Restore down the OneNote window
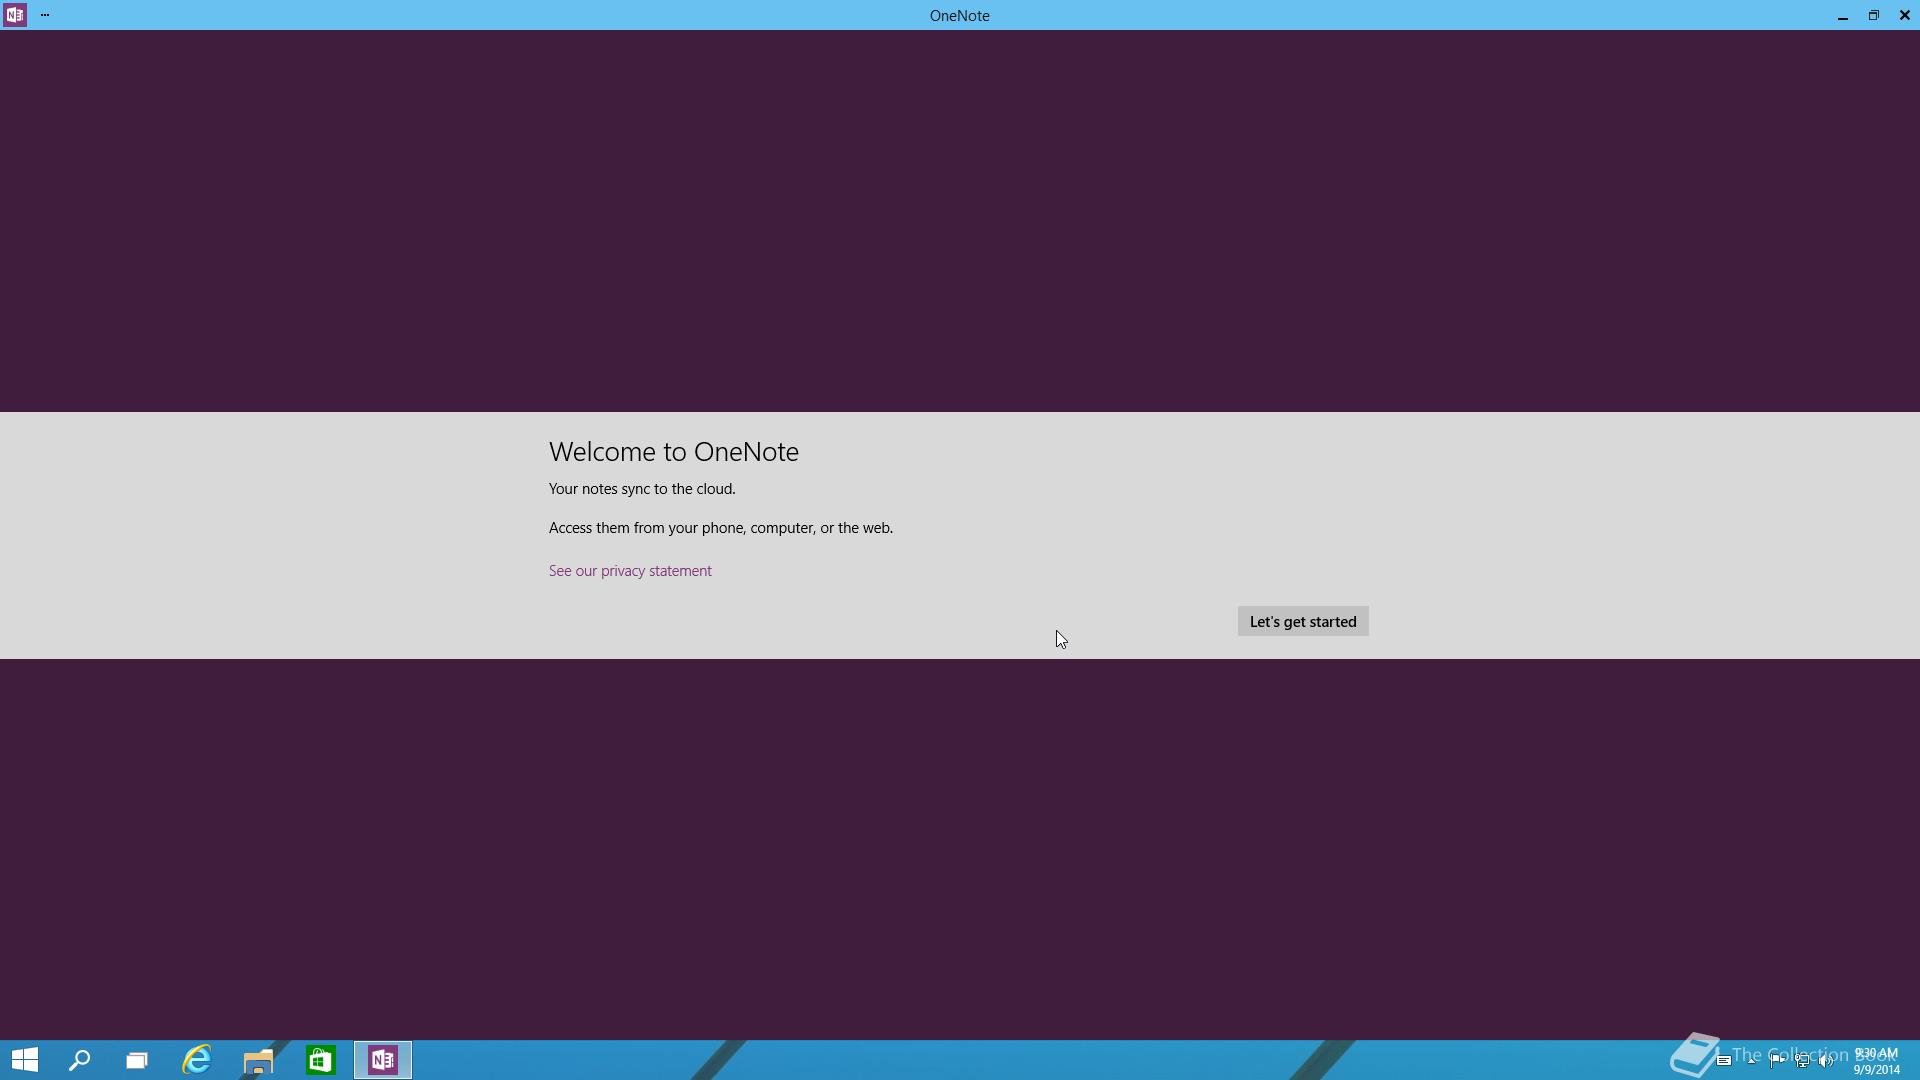 (1873, 15)
